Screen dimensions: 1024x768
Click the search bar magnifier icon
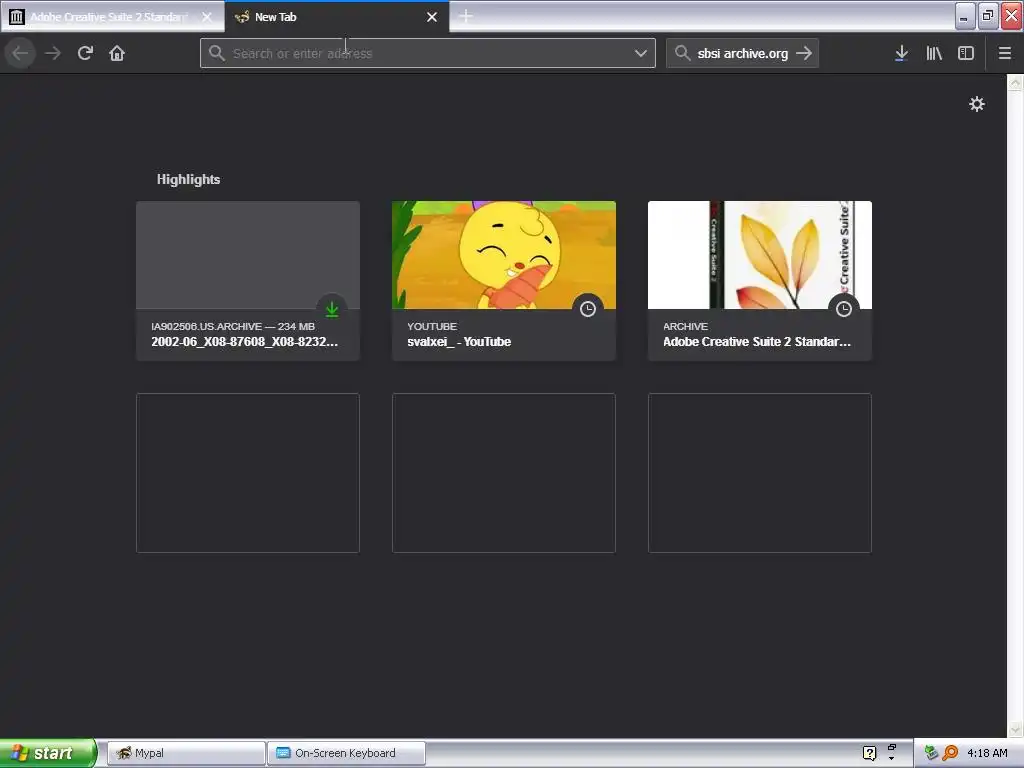click(682, 53)
